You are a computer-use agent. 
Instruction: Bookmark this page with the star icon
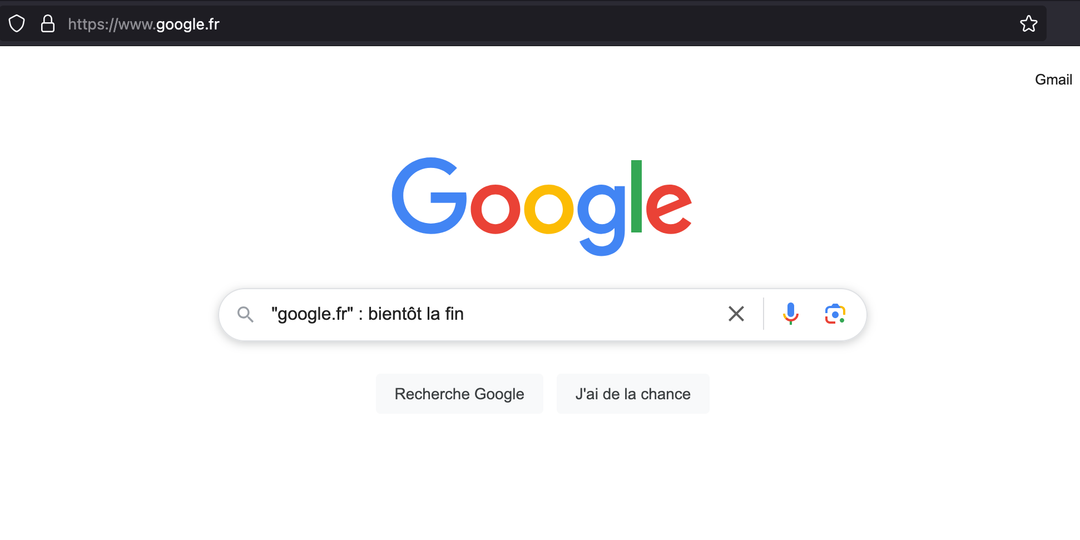click(1028, 24)
